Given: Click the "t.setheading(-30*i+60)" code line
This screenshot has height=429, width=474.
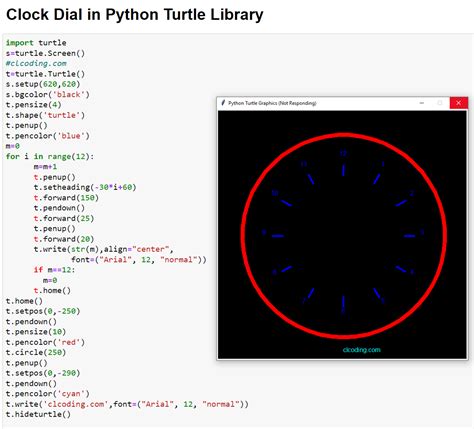Looking at the screenshot, I should point(85,187).
